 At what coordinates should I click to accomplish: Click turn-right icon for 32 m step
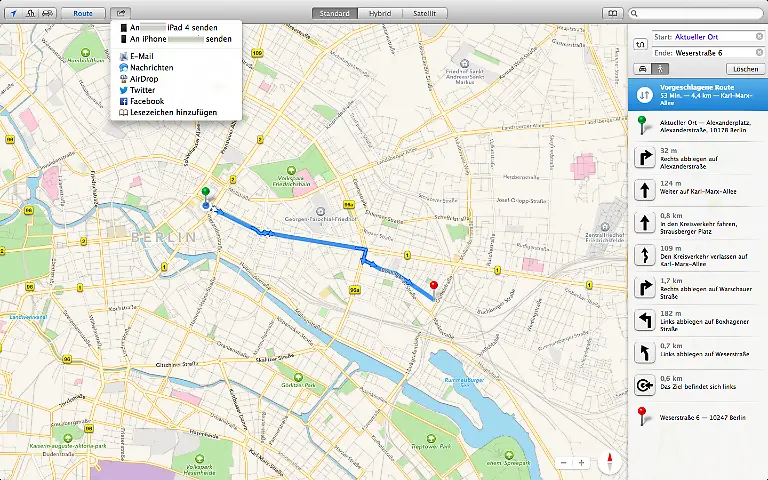[x=645, y=158]
